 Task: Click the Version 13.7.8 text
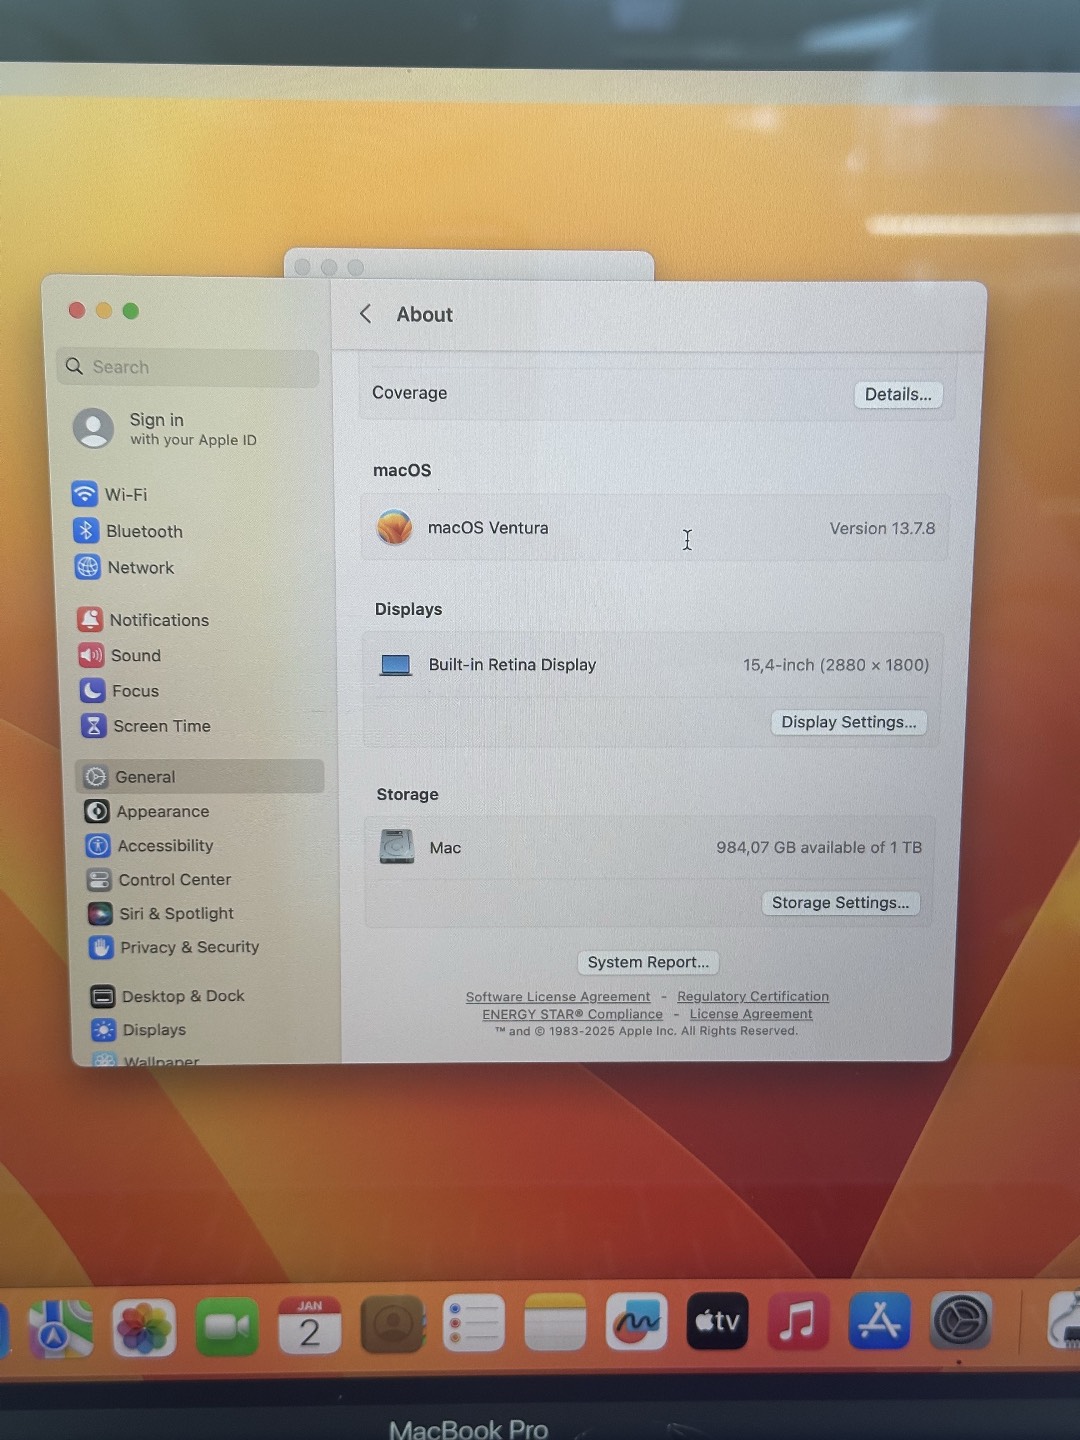[x=882, y=528]
